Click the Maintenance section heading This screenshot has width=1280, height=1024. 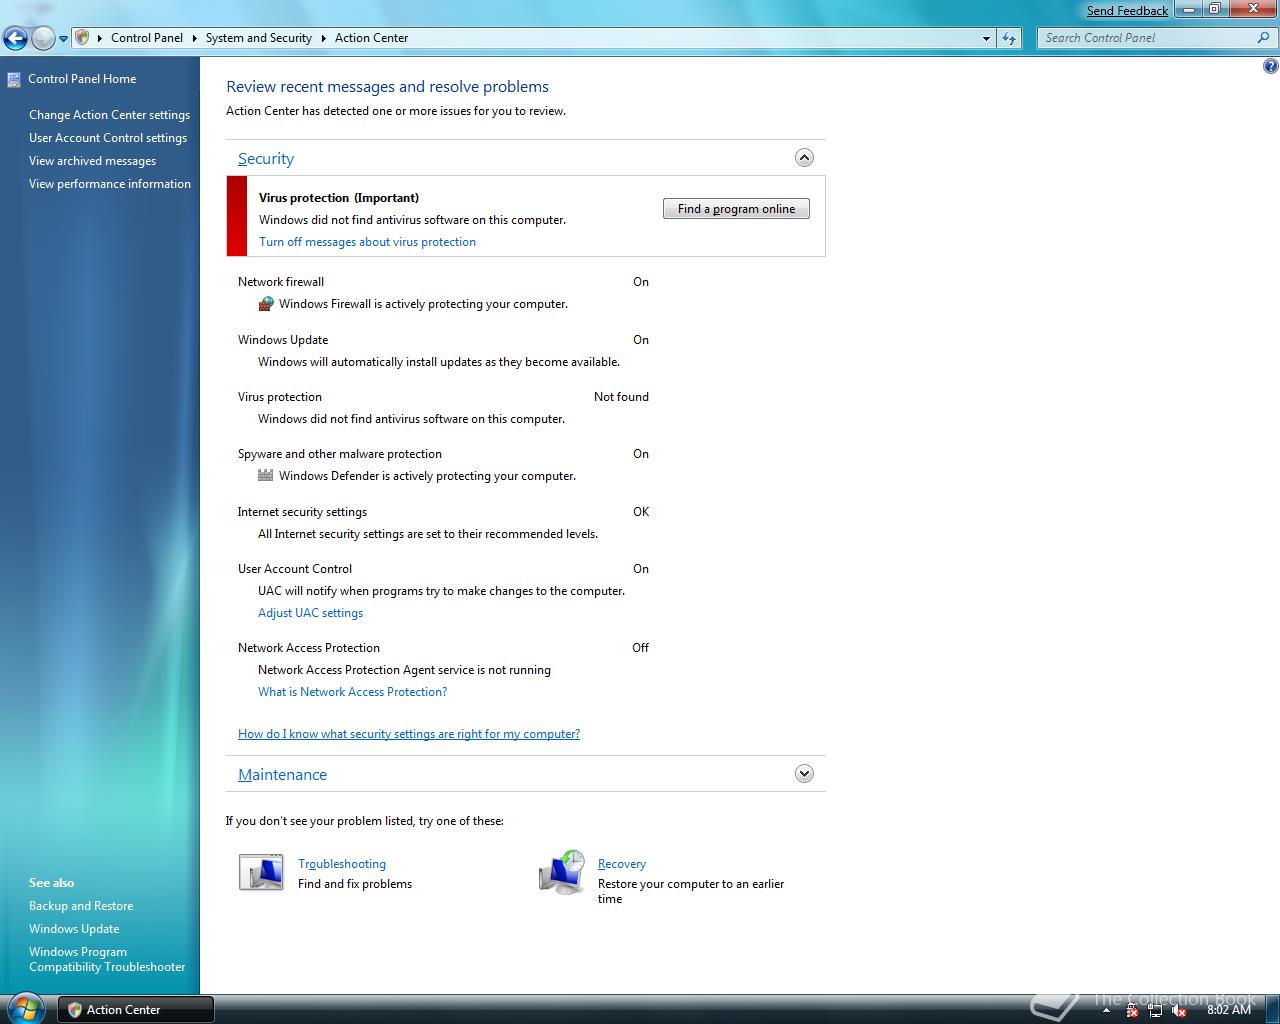tap(282, 774)
